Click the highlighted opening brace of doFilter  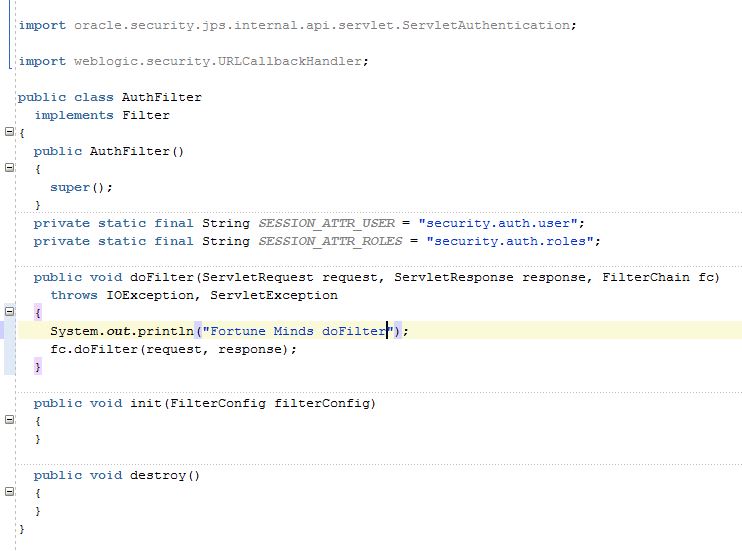(x=38, y=313)
